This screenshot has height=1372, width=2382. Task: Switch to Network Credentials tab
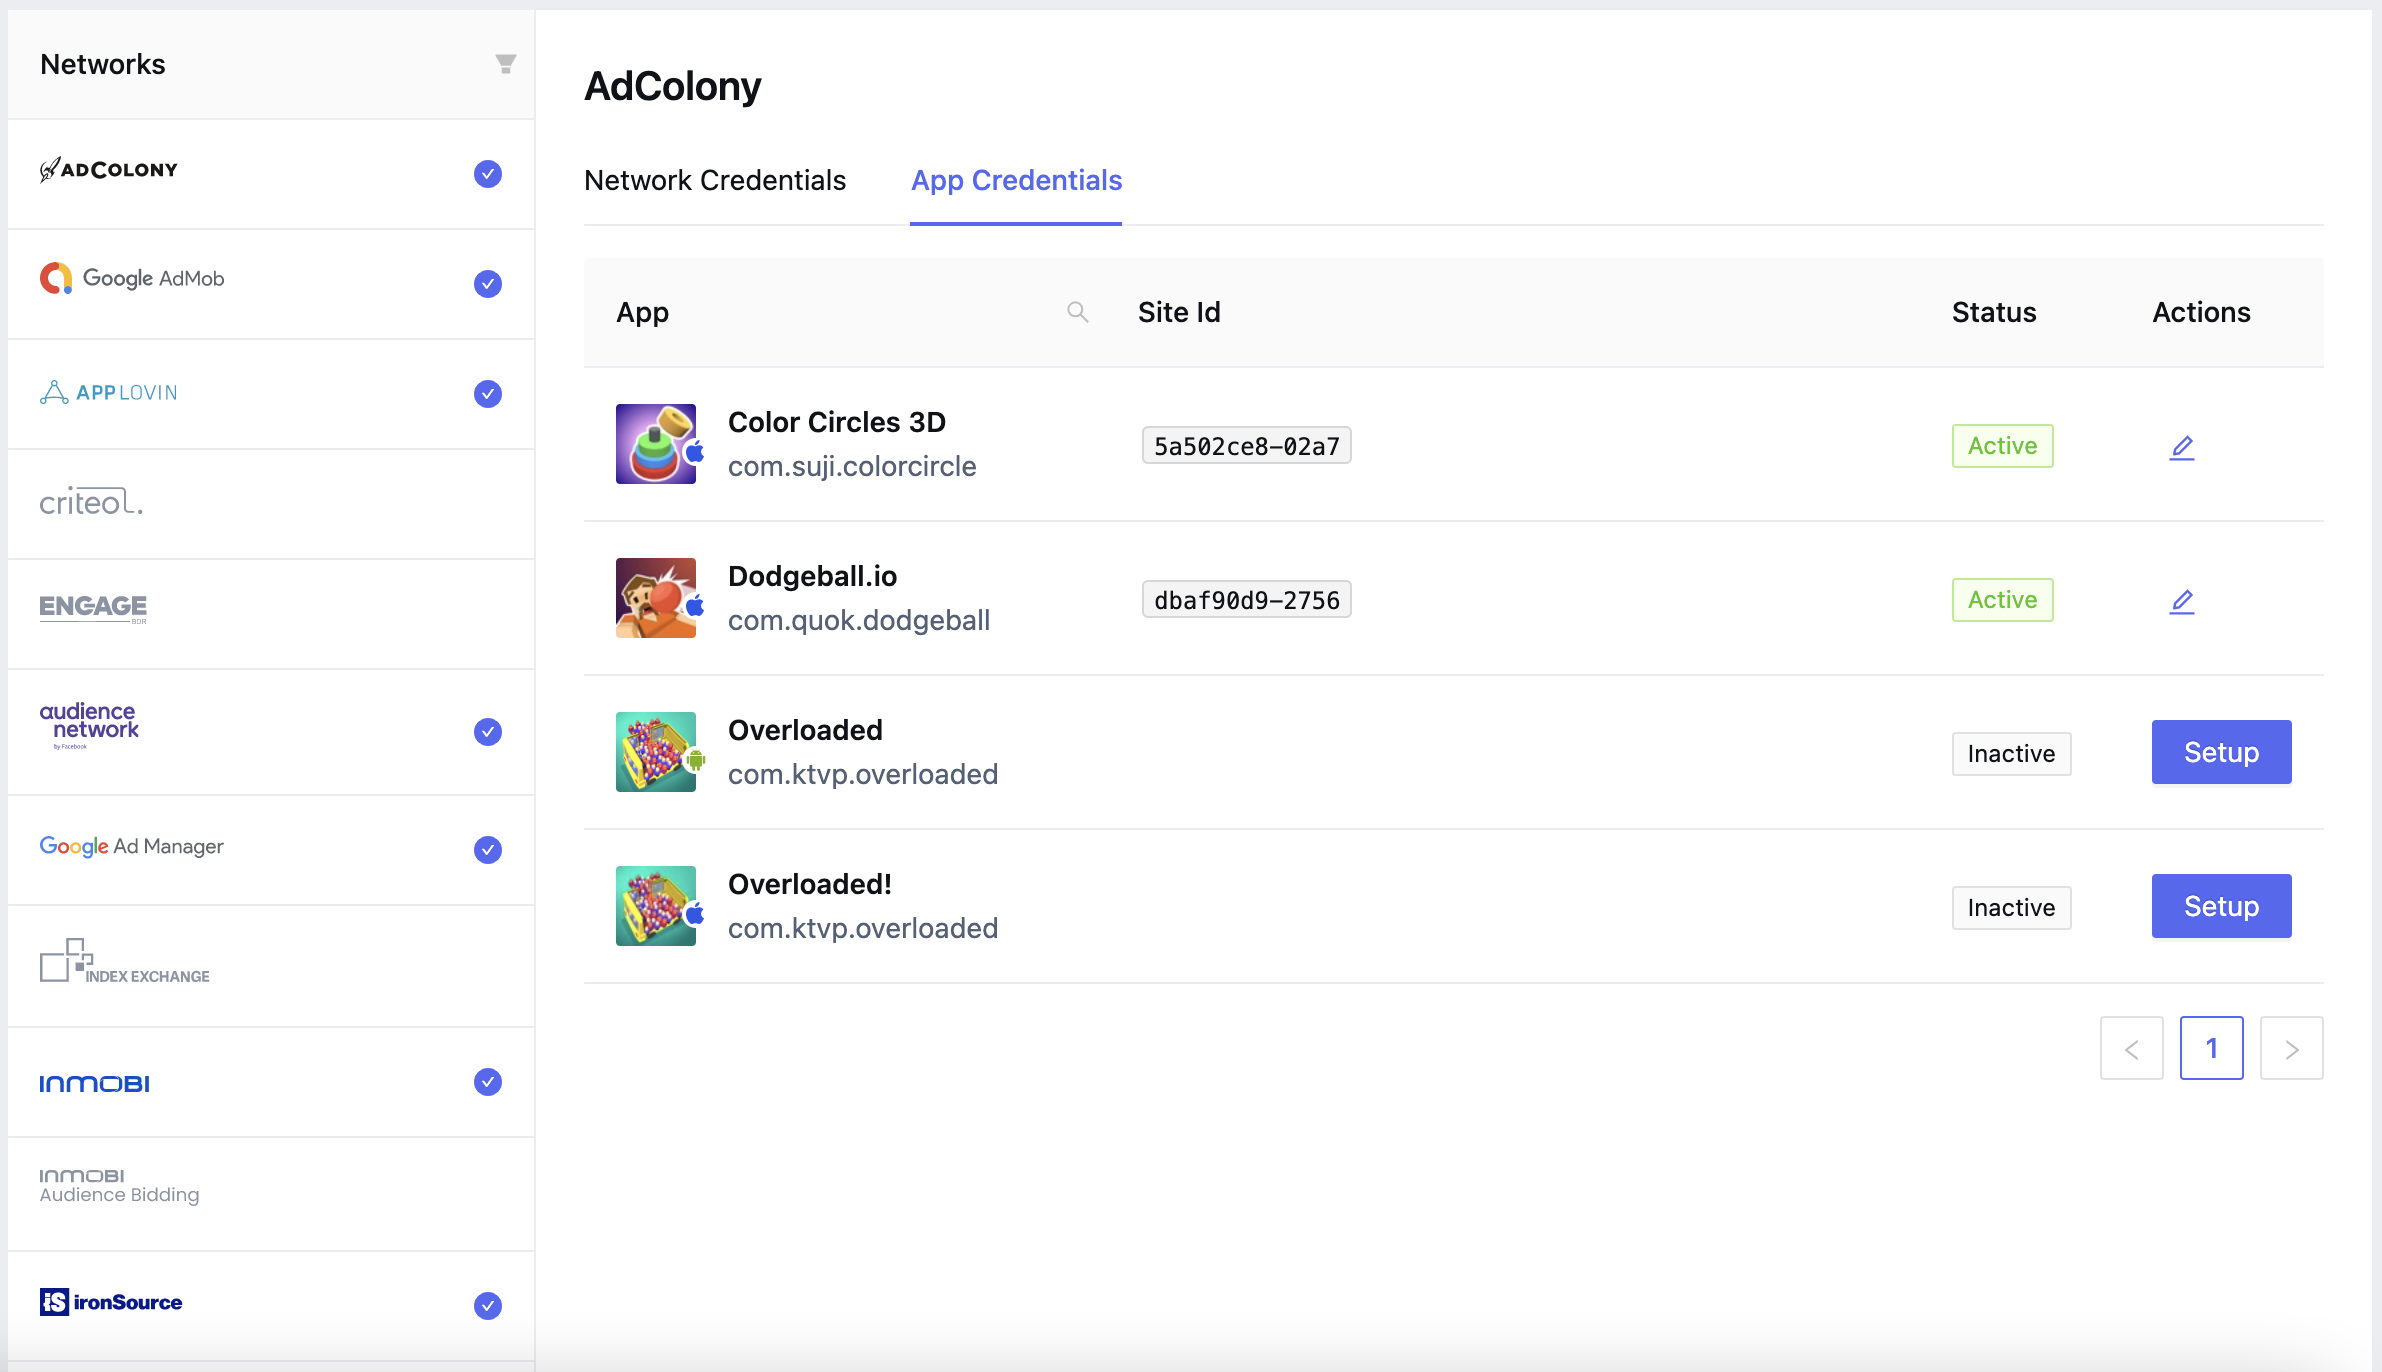[x=715, y=180]
